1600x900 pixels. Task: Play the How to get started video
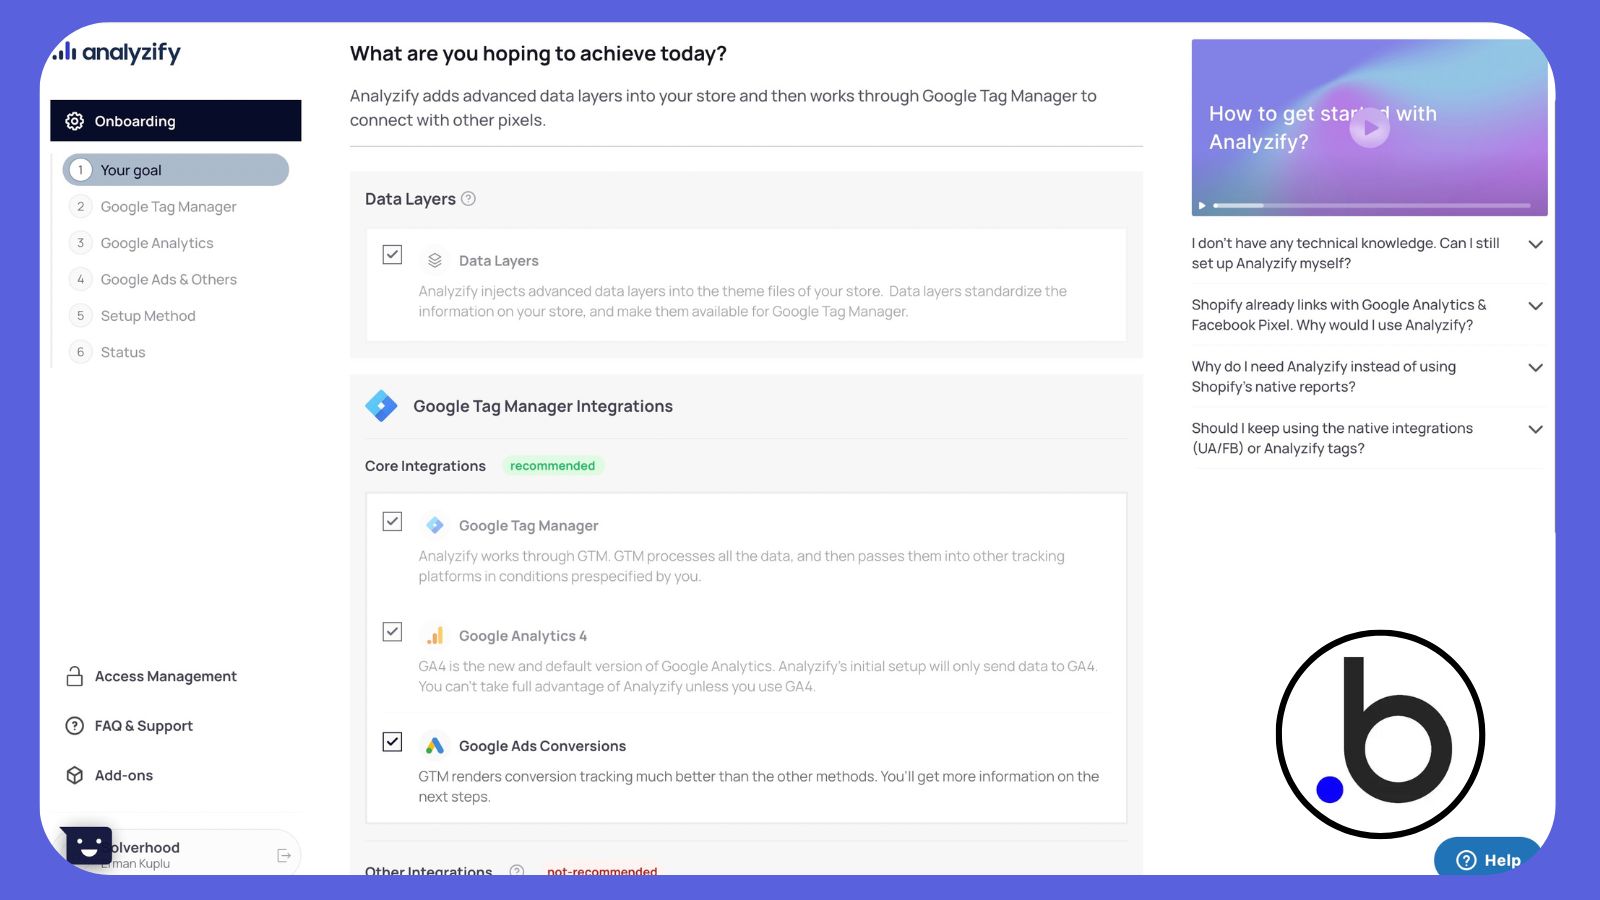(x=1370, y=127)
